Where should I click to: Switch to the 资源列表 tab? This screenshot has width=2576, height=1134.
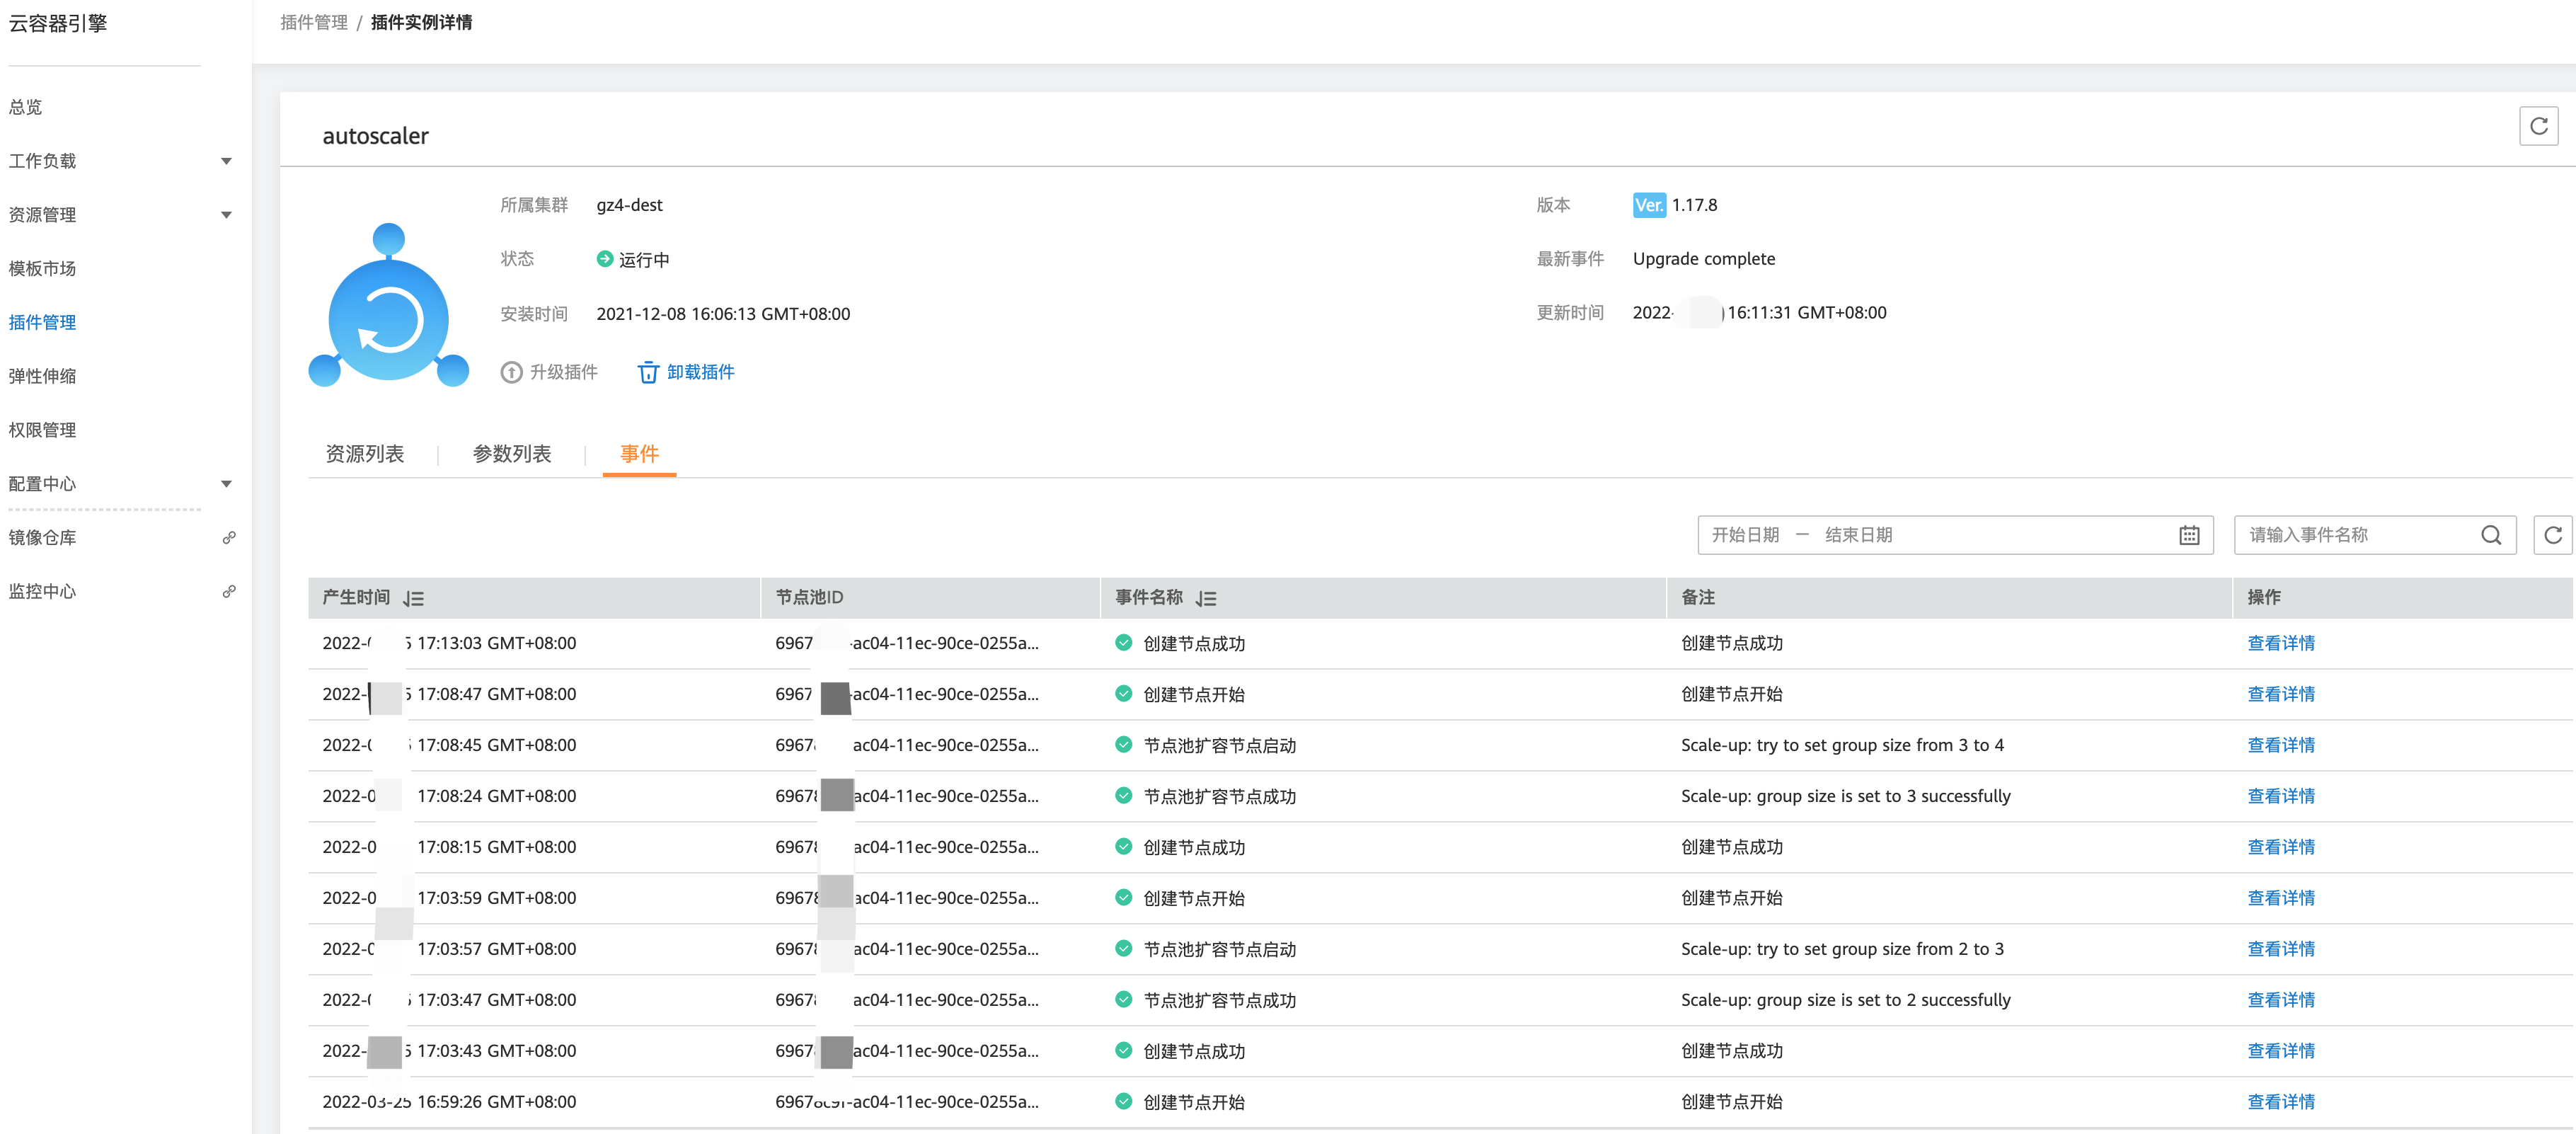point(365,454)
